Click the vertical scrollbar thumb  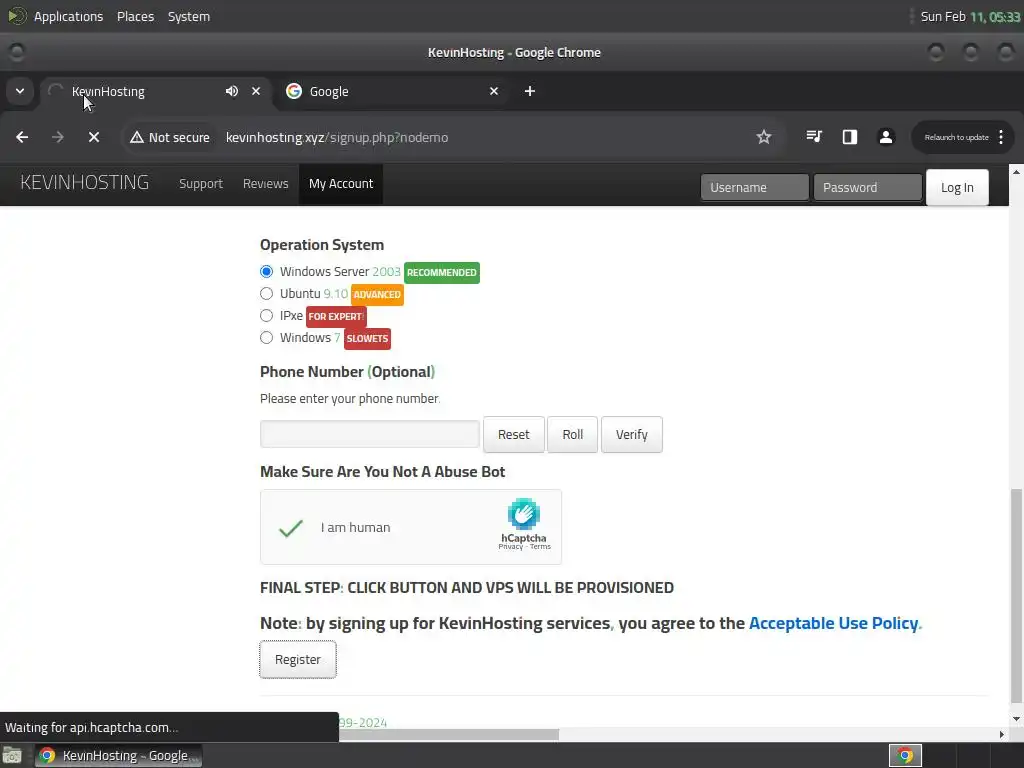(1016, 596)
